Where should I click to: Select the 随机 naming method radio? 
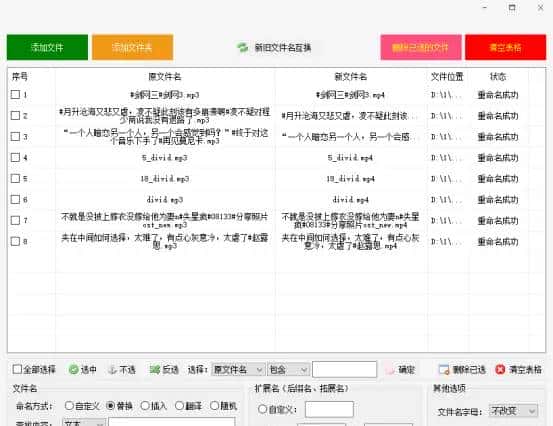[214, 406]
